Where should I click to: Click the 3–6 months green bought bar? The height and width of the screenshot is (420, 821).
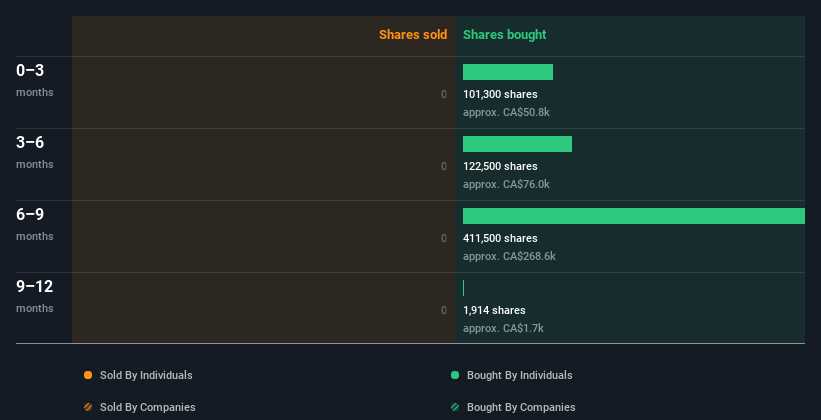517,144
